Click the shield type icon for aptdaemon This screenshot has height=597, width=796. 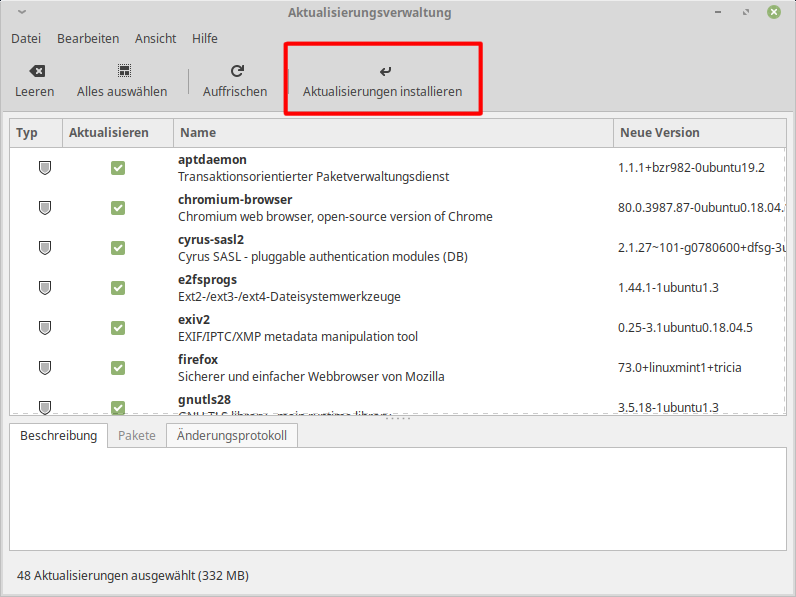click(44, 168)
